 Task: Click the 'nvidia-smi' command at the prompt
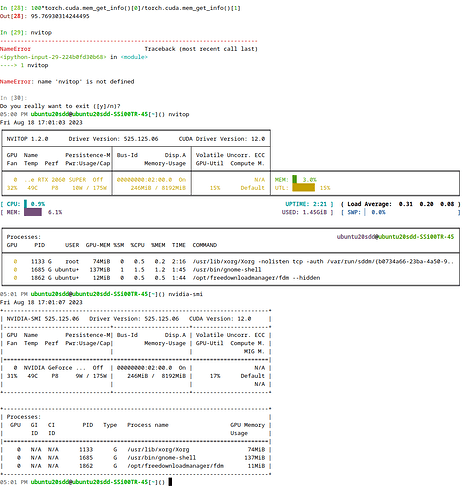pos(186,294)
